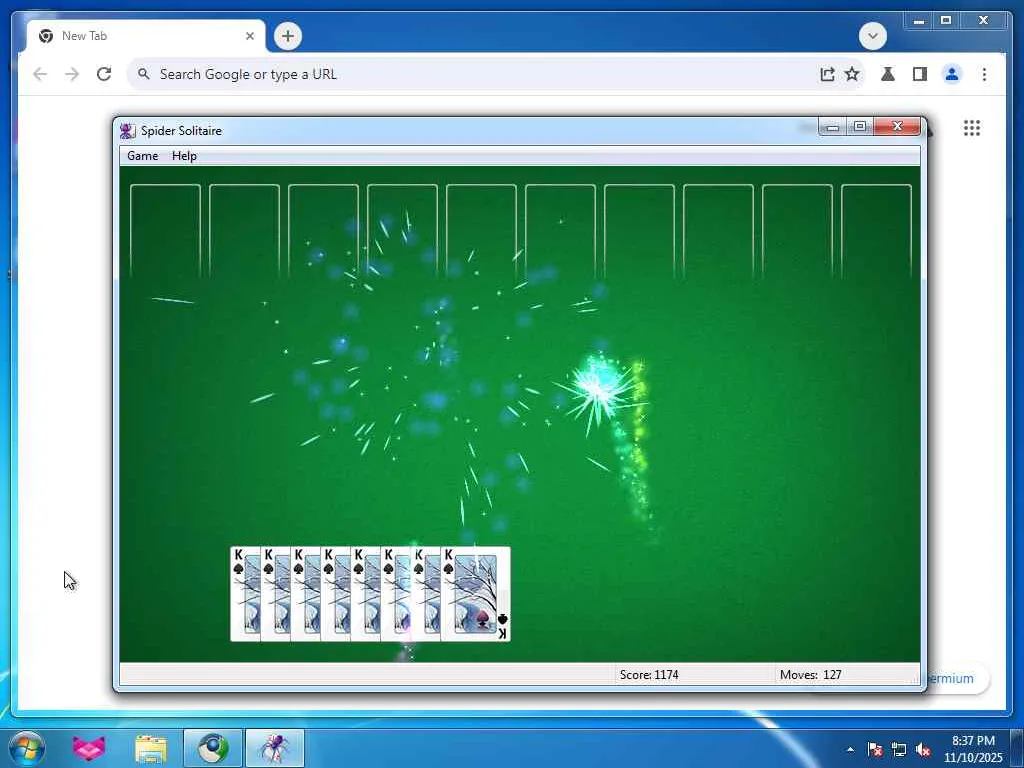
Task: Open the clock showing 8:37 PM
Action: point(973,748)
